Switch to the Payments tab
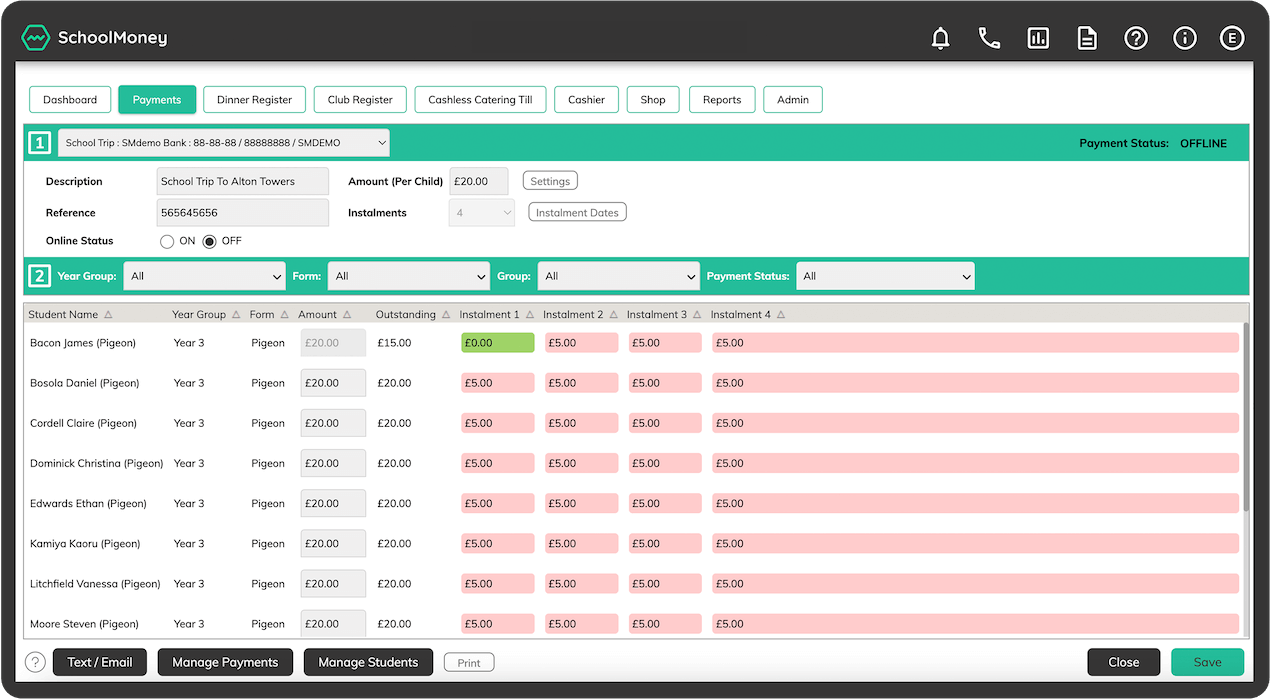 click(x=157, y=100)
